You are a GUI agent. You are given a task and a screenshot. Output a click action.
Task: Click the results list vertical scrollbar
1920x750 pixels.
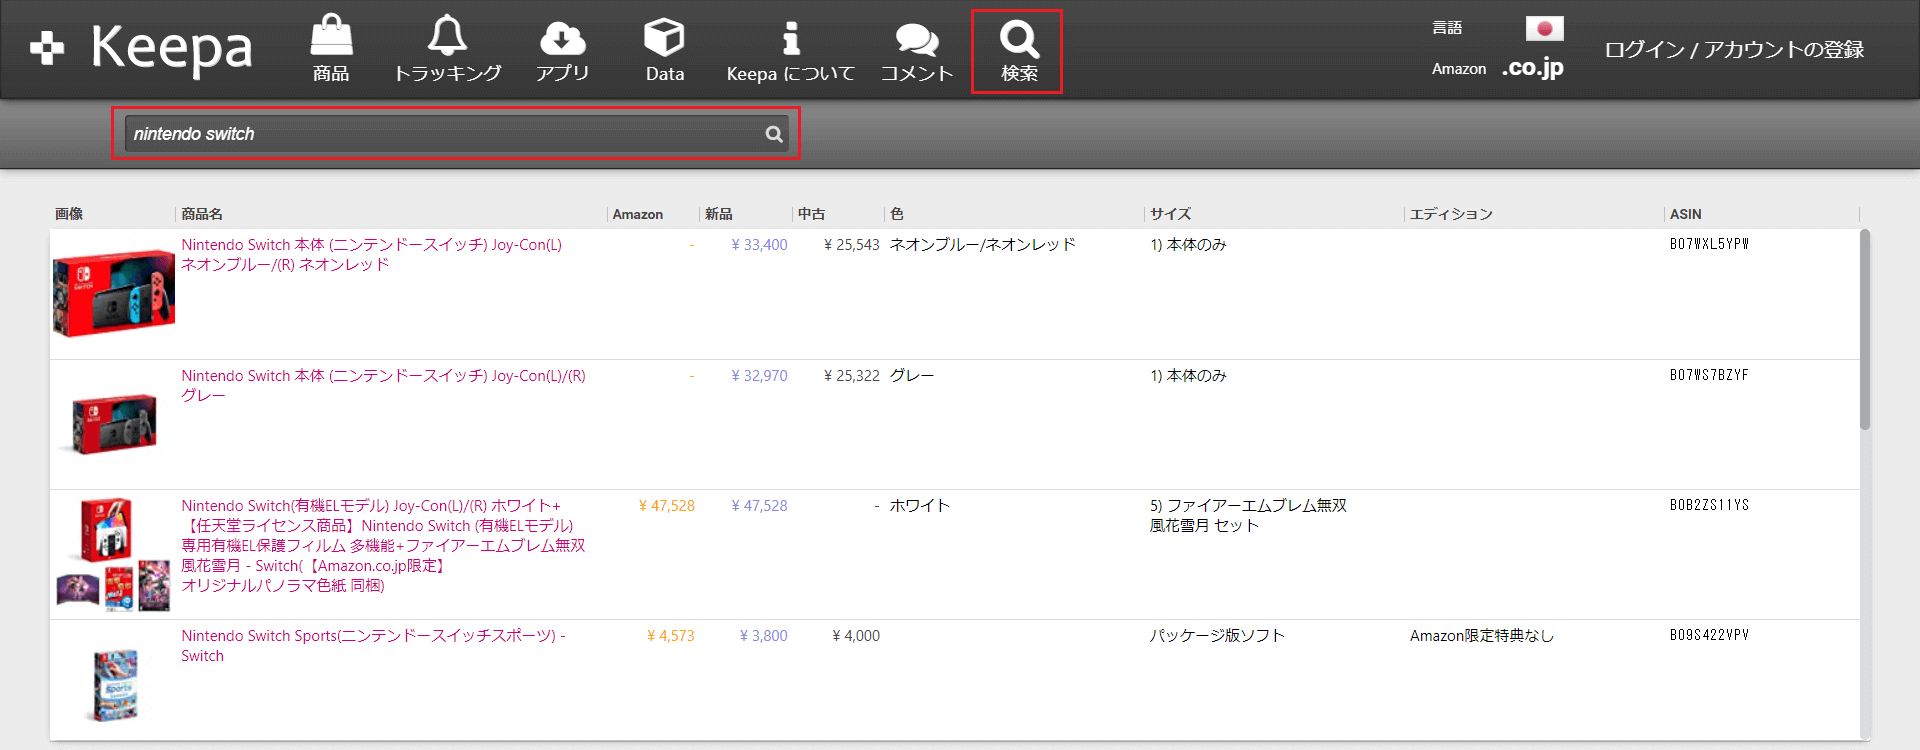[1864, 330]
